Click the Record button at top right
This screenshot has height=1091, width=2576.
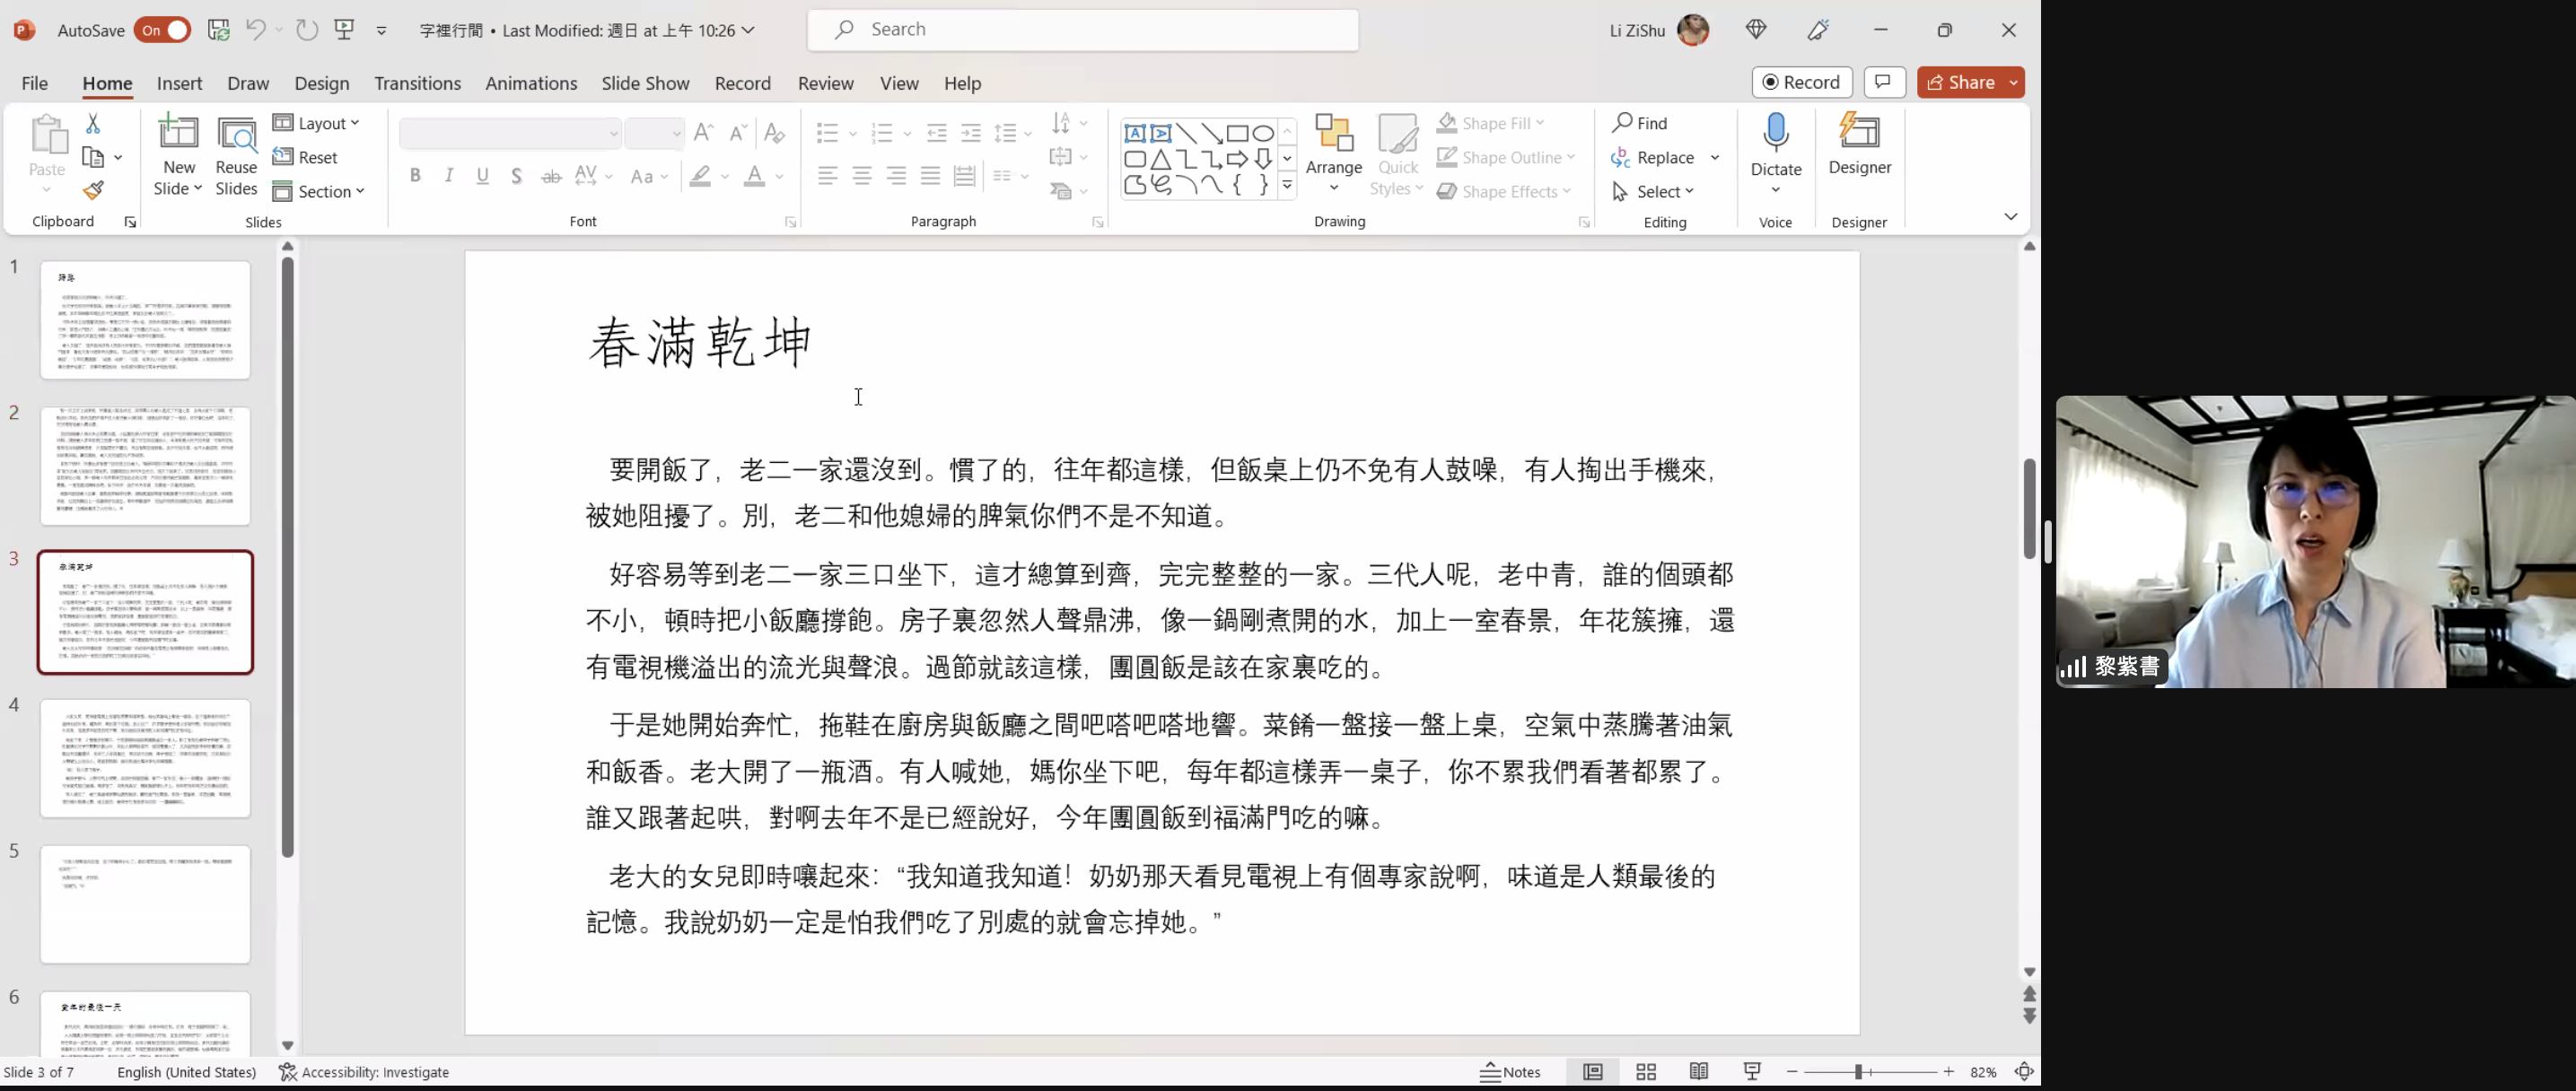(1801, 82)
